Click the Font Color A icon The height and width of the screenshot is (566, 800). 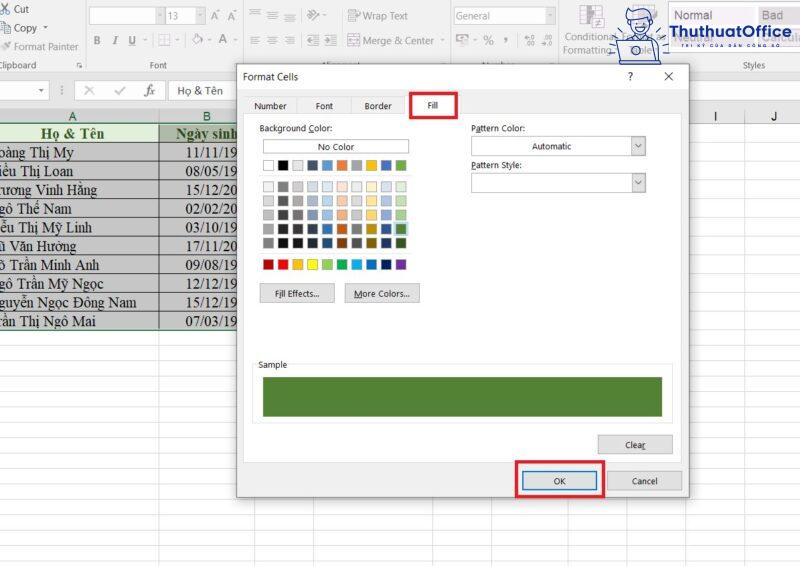(x=223, y=39)
